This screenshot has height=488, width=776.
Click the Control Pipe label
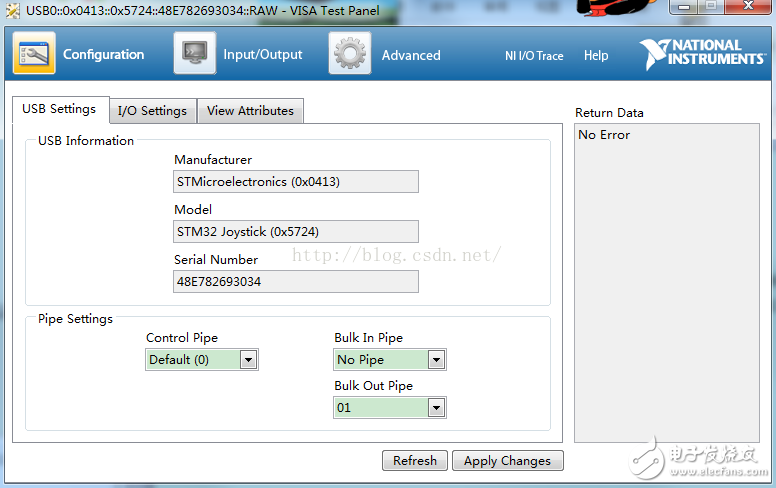click(x=182, y=338)
